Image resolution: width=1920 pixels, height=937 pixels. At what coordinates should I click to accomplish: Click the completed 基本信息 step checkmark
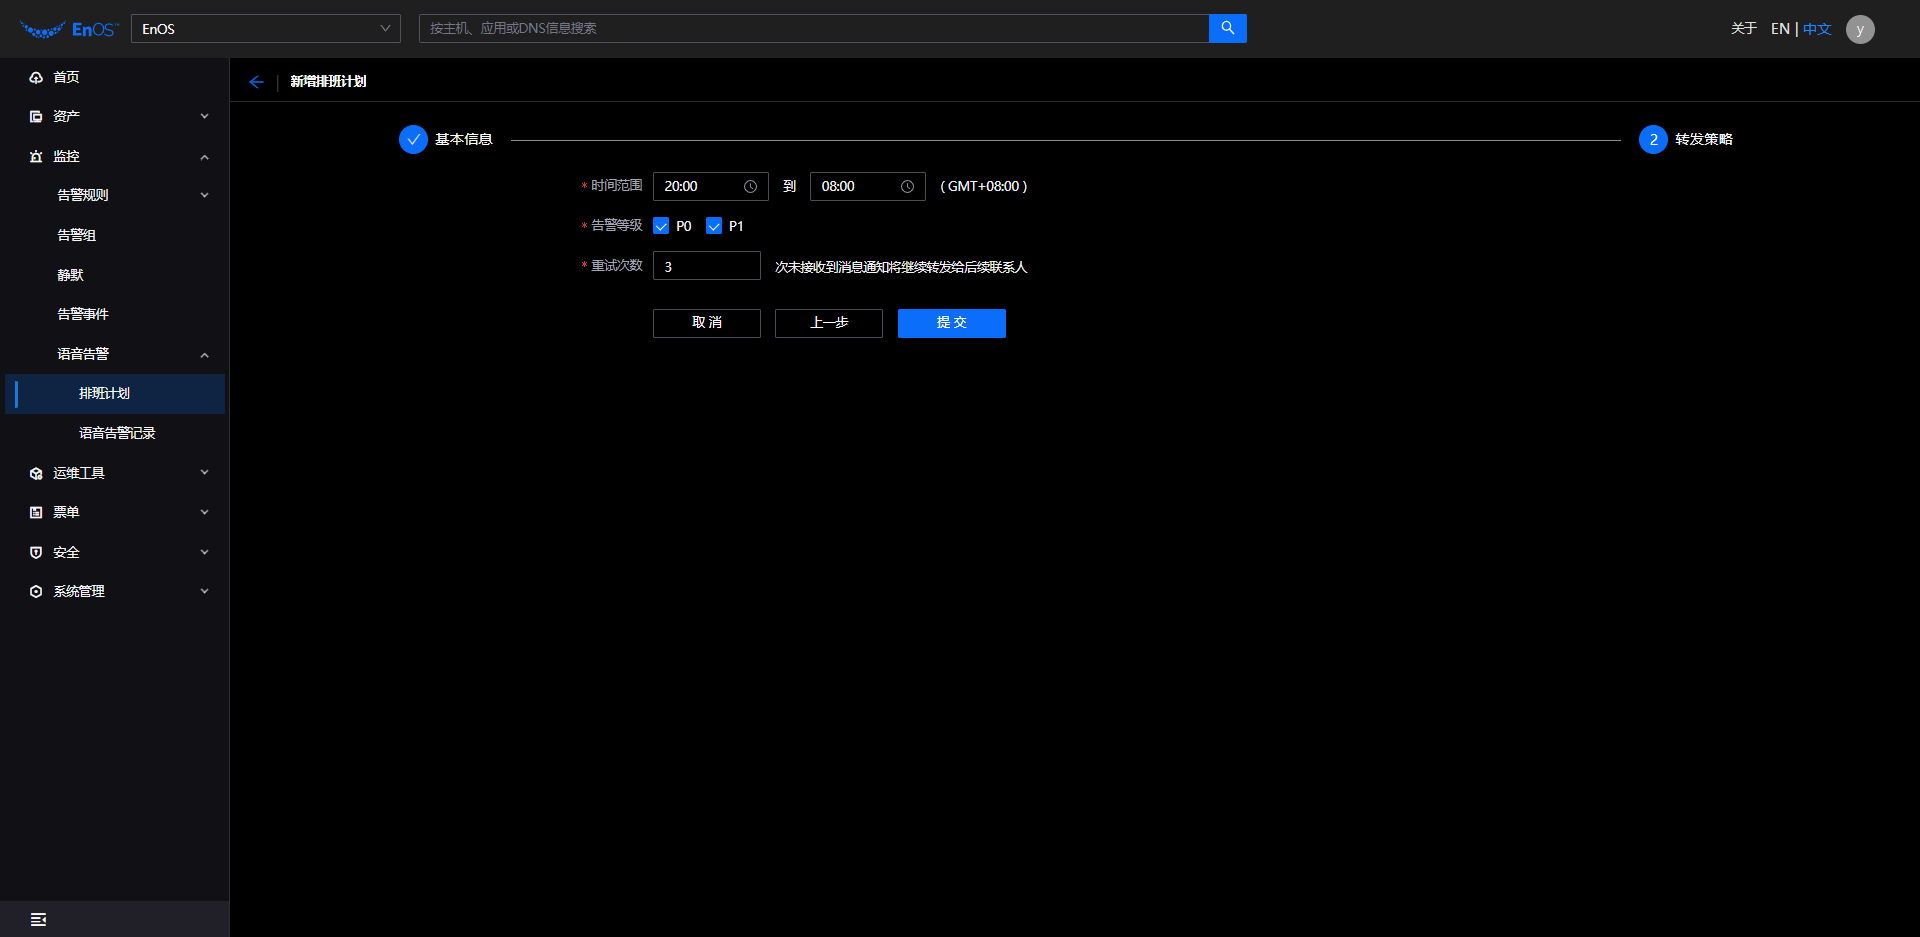(413, 140)
